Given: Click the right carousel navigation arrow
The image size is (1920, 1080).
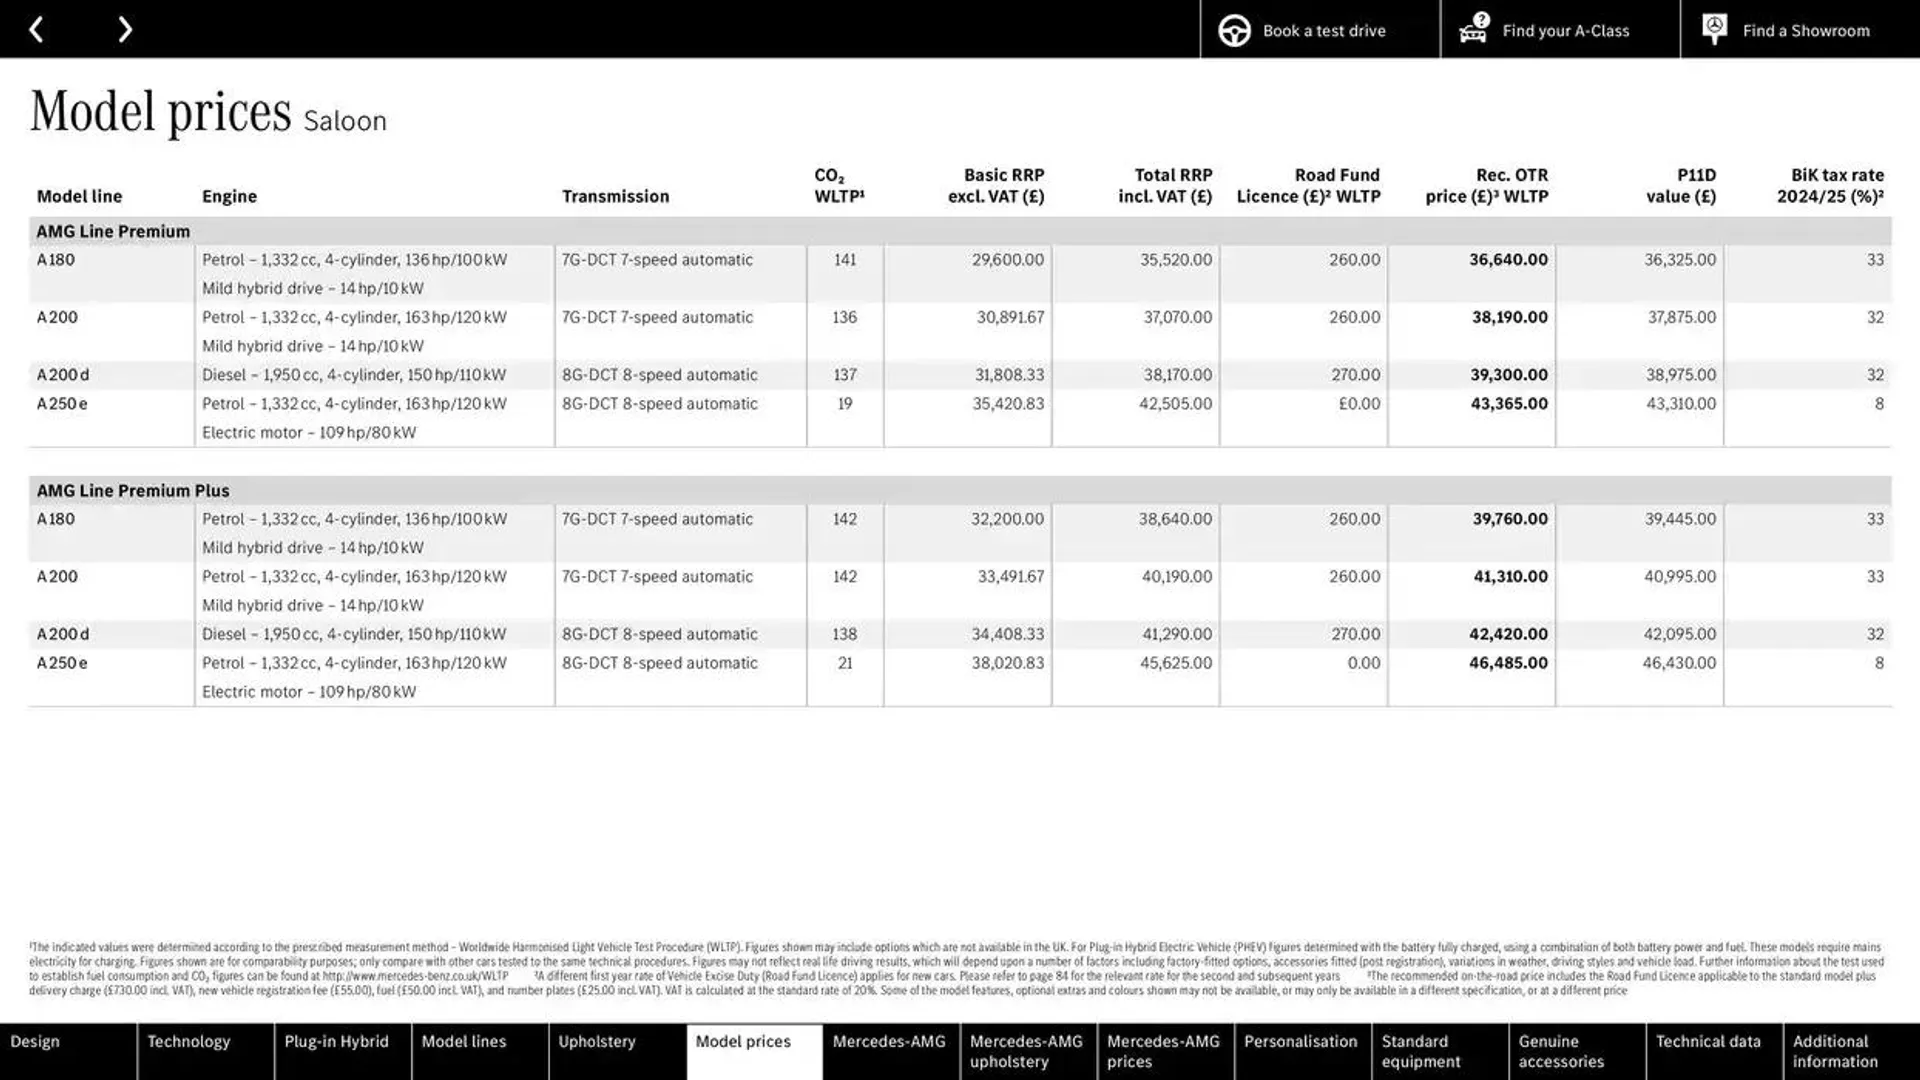Looking at the screenshot, I should pyautogui.click(x=125, y=29).
